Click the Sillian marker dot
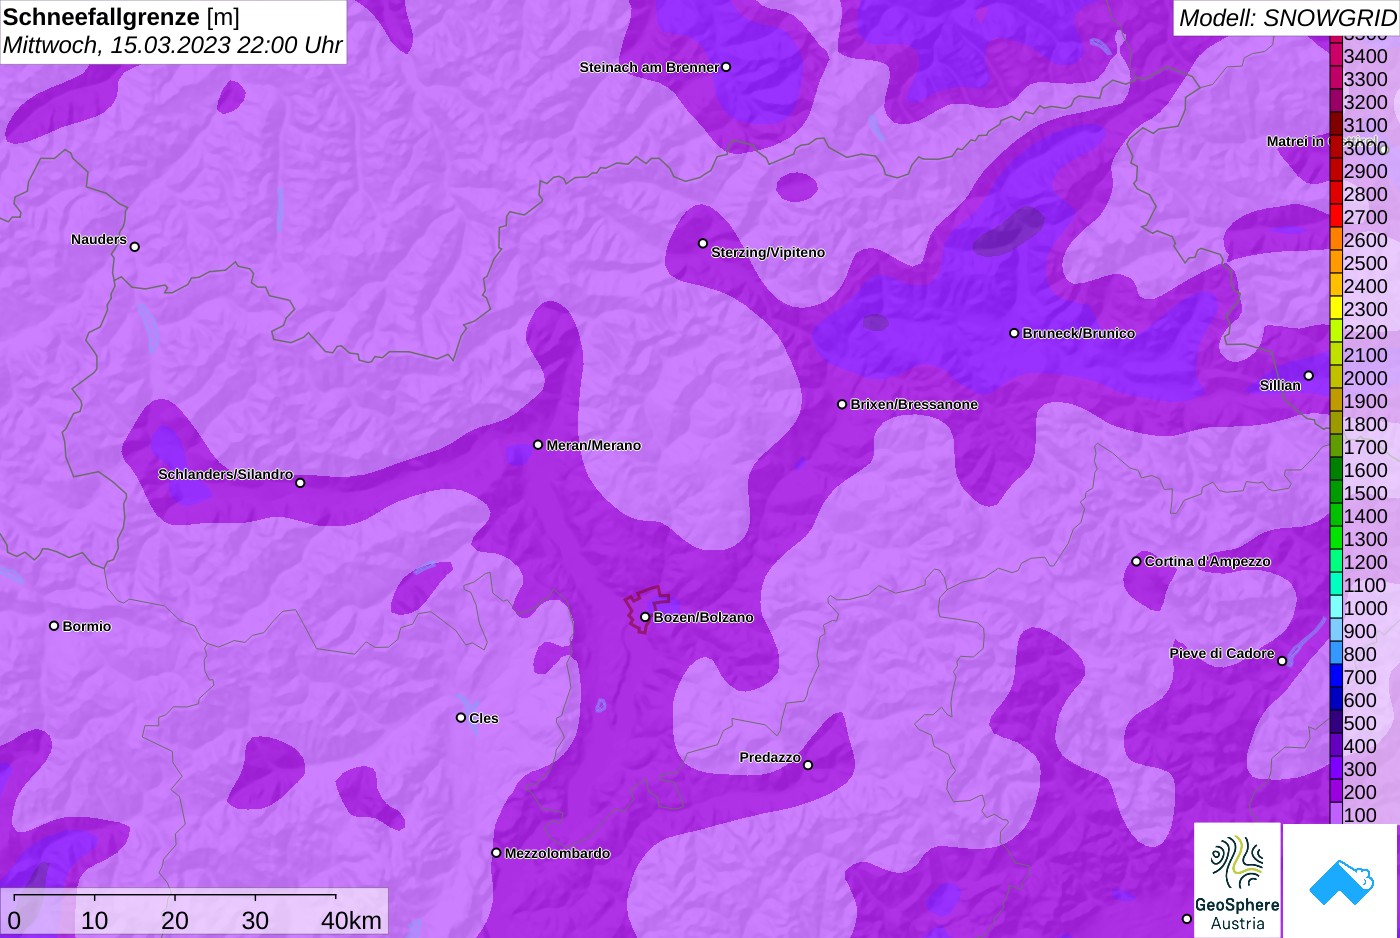This screenshot has height=938, width=1400. 1308,376
